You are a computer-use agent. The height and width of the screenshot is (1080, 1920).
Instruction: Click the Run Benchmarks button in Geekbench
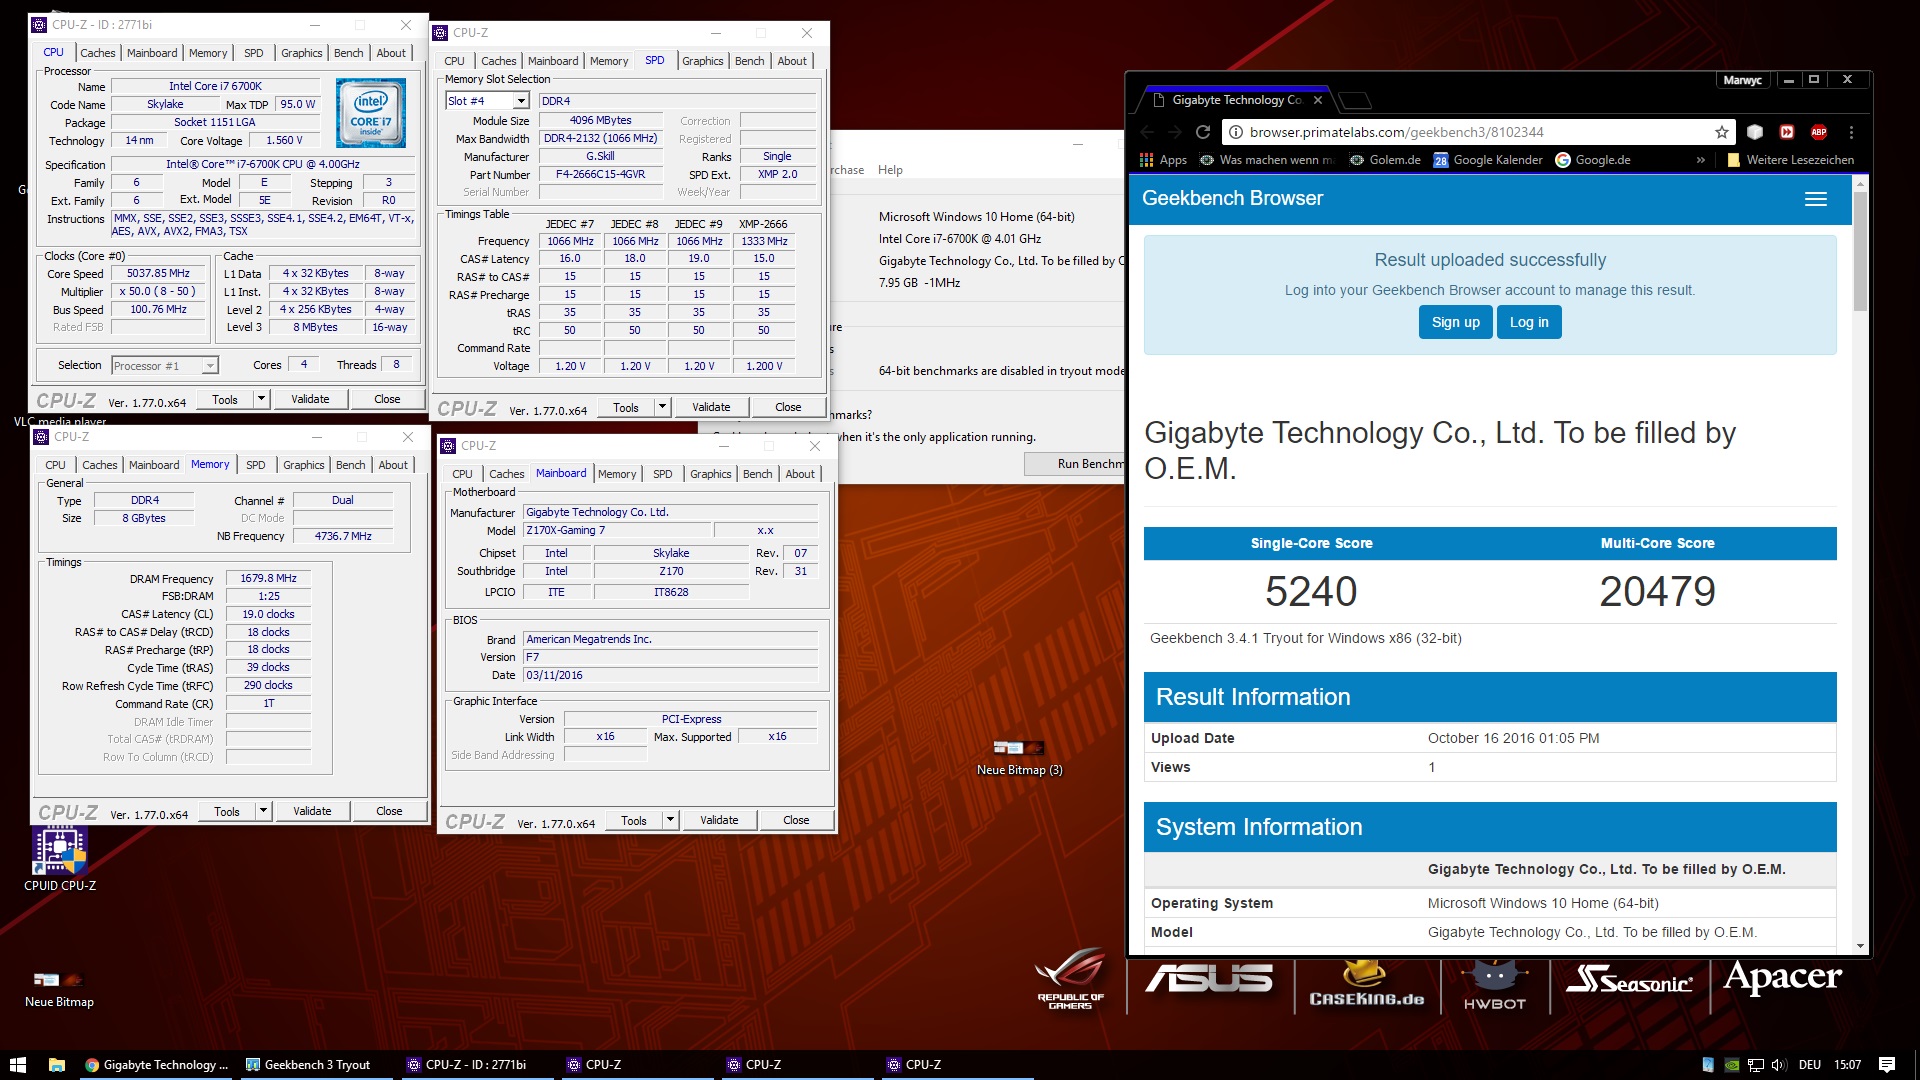[1076, 464]
